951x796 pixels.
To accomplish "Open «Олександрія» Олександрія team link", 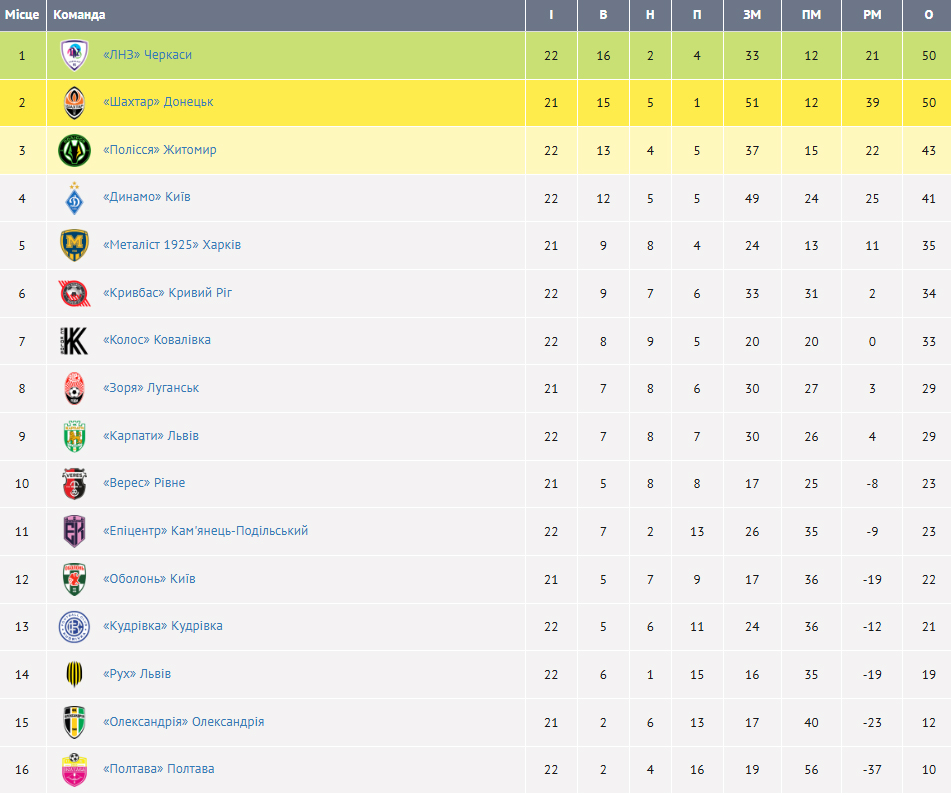I will point(183,722).
